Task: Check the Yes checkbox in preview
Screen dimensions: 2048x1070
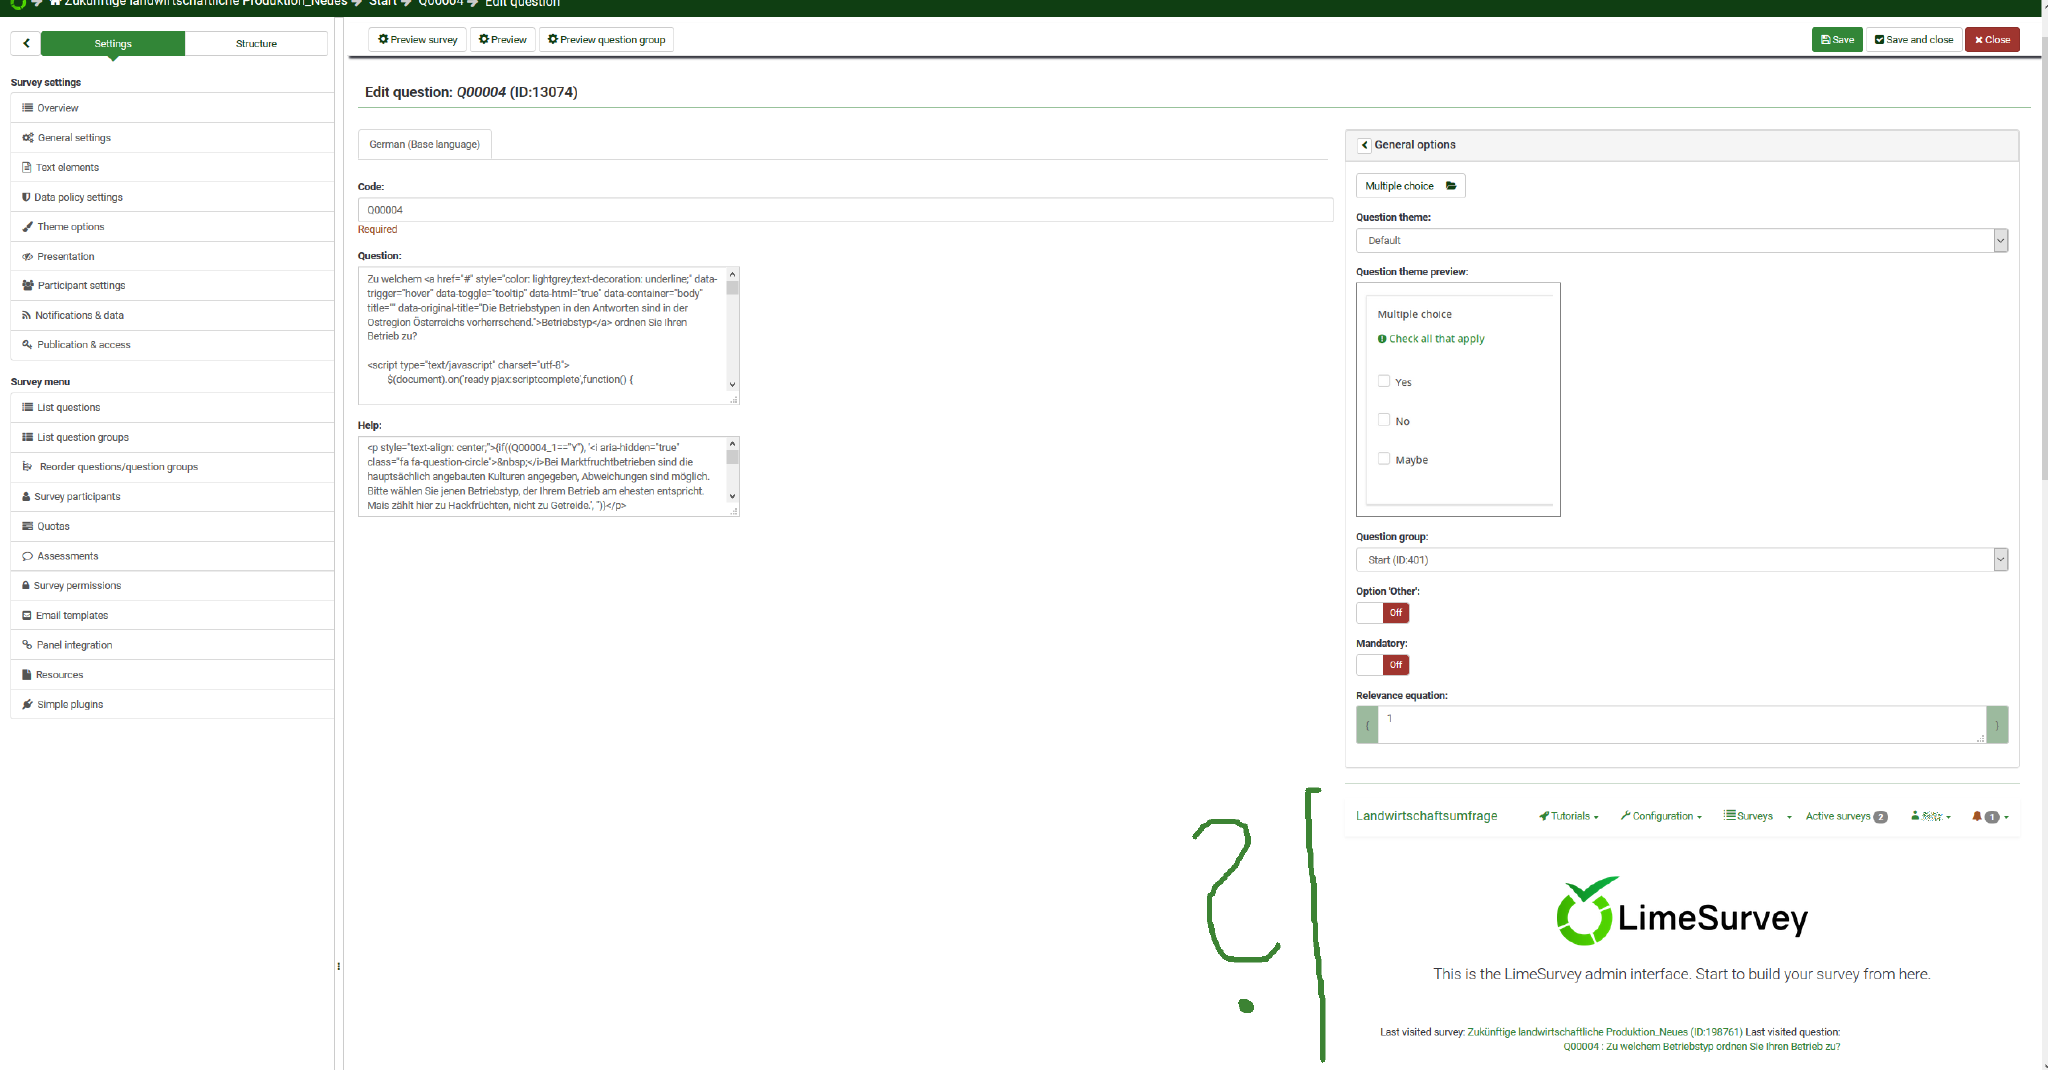Action: click(x=1384, y=381)
